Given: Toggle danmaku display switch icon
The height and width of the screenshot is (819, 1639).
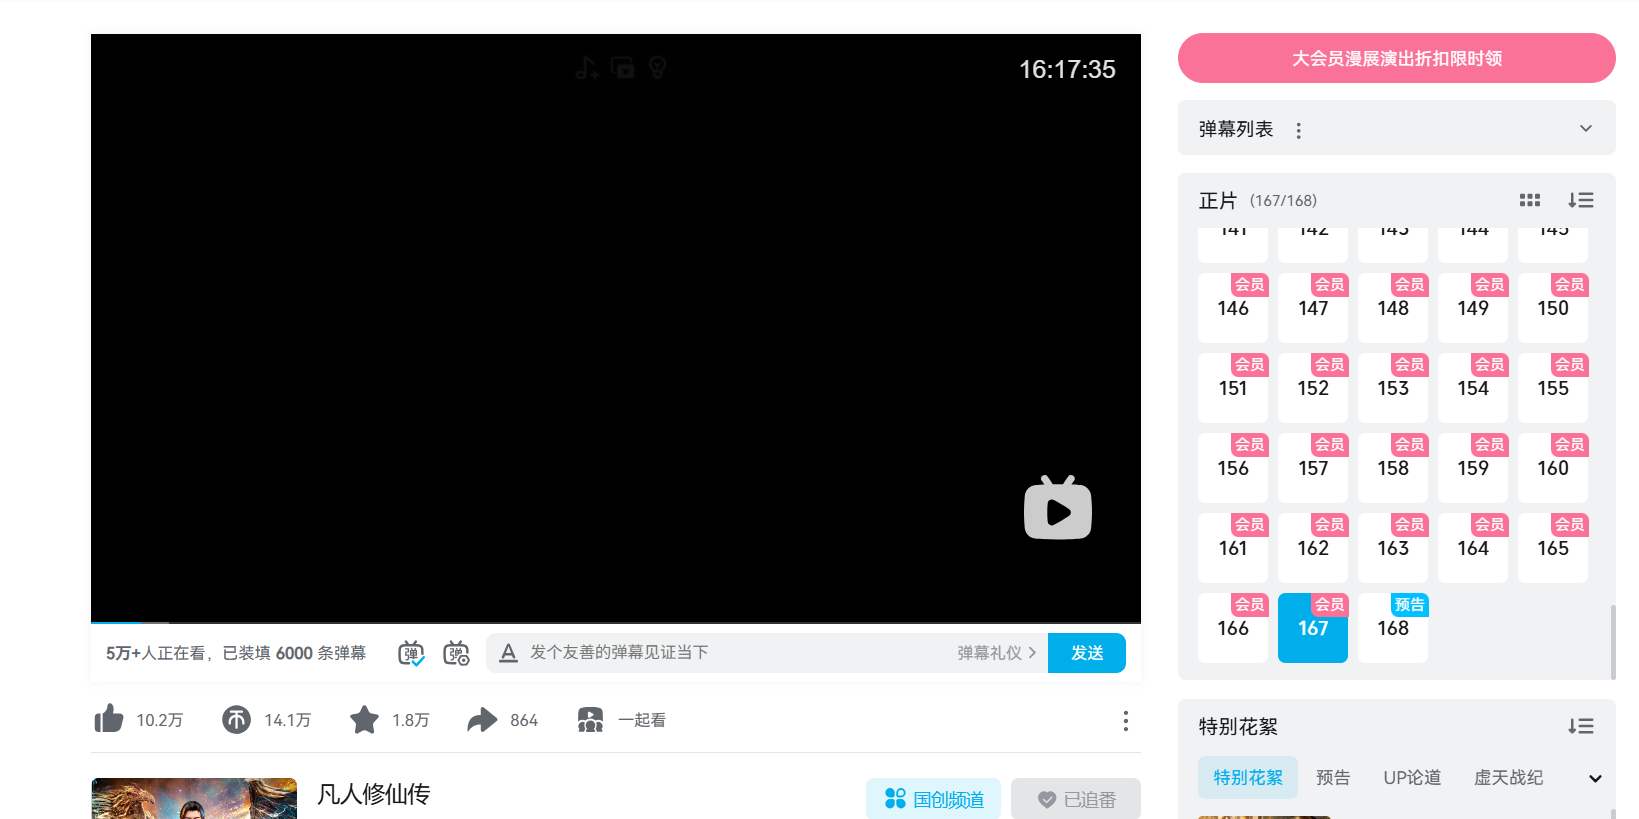Looking at the screenshot, I should [411, 653].
